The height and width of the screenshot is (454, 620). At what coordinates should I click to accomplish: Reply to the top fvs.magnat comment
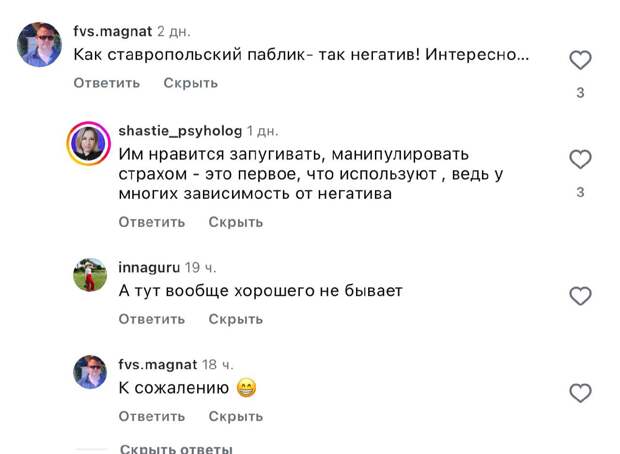pos(107,83)
